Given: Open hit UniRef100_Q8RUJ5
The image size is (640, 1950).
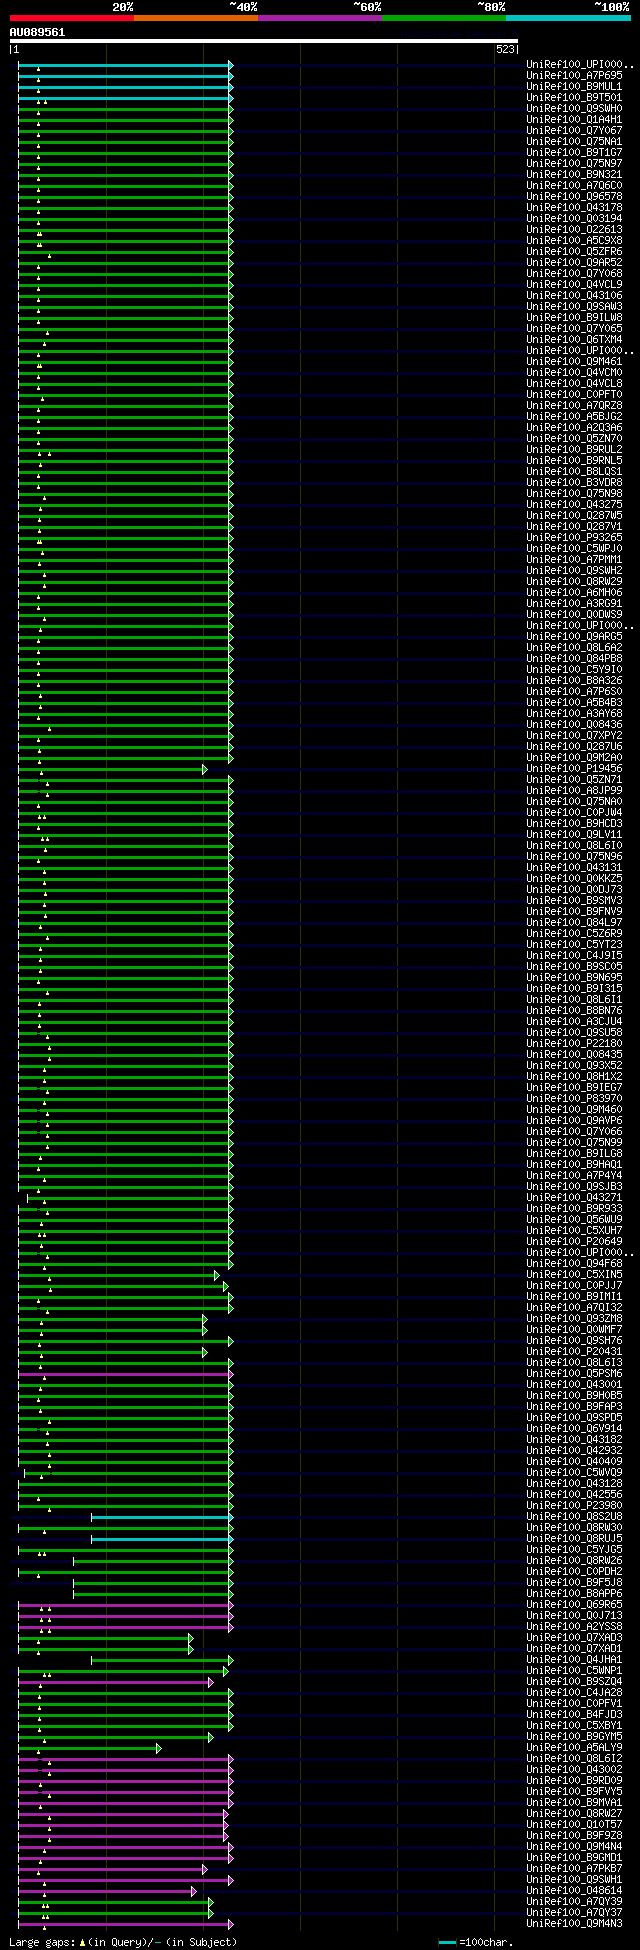Looking at the screenshot, I should pyautogui.click(x=574, y=1538).
